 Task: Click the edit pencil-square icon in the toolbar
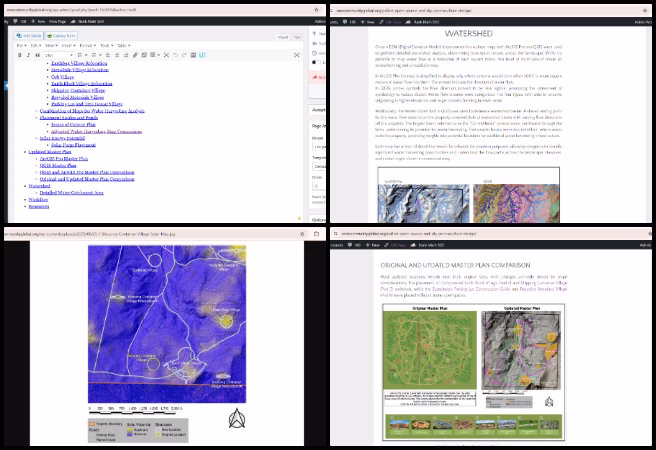144,55
